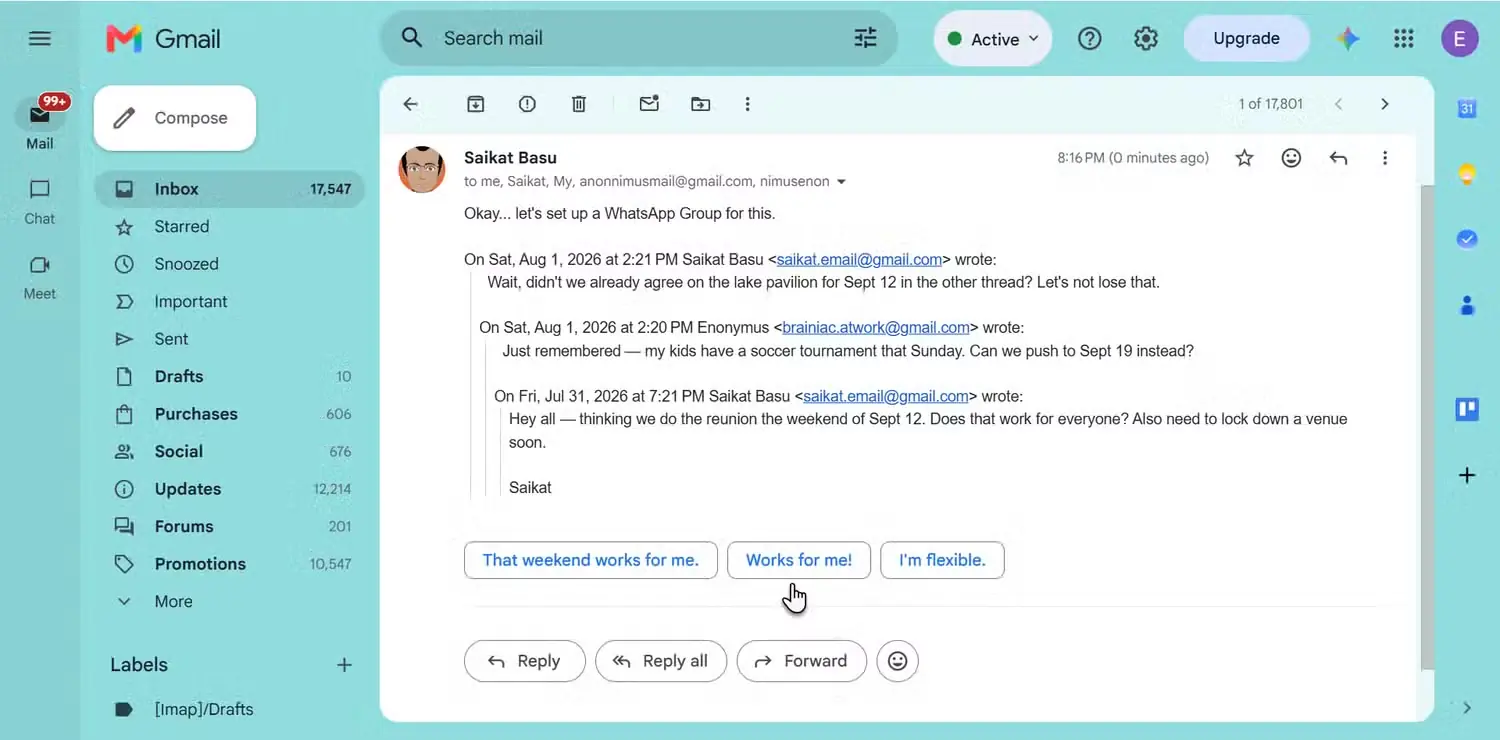Open the main menu hamburger icon
Viewport: 1500px width, 740px height.
(x=40, y=39)
